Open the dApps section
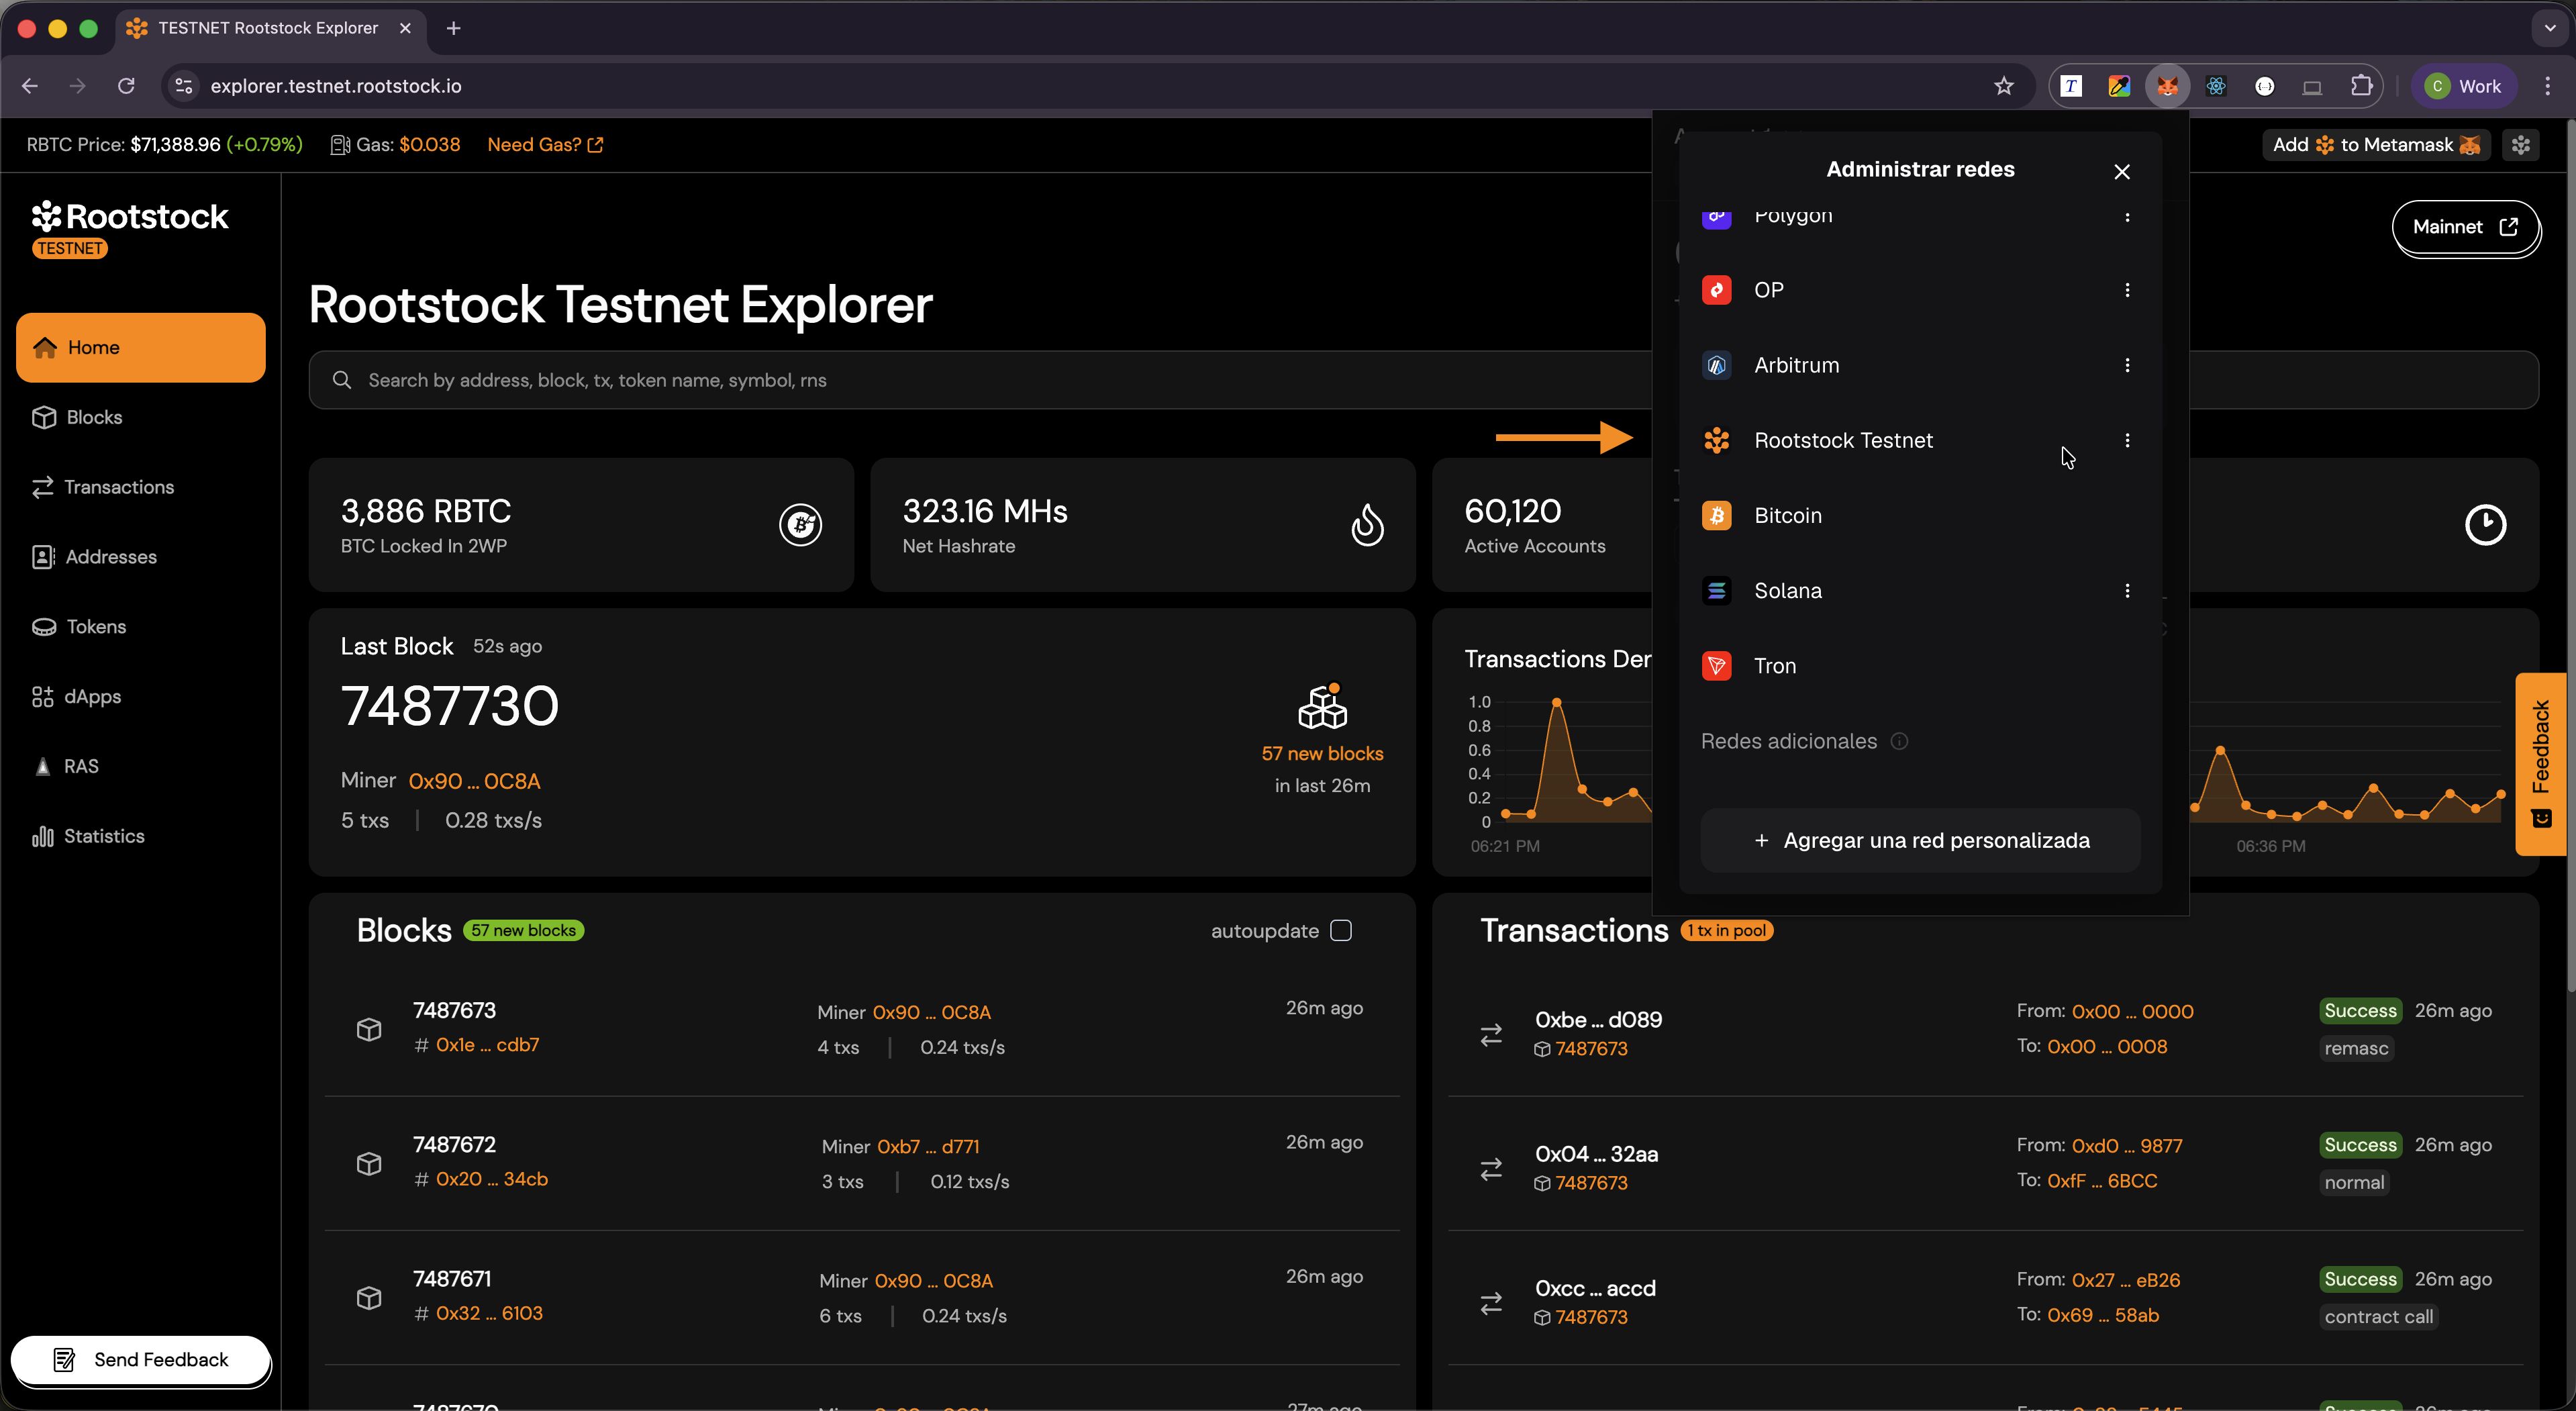The width and height of the screenshot is (2576, 1411). (91, 697)
